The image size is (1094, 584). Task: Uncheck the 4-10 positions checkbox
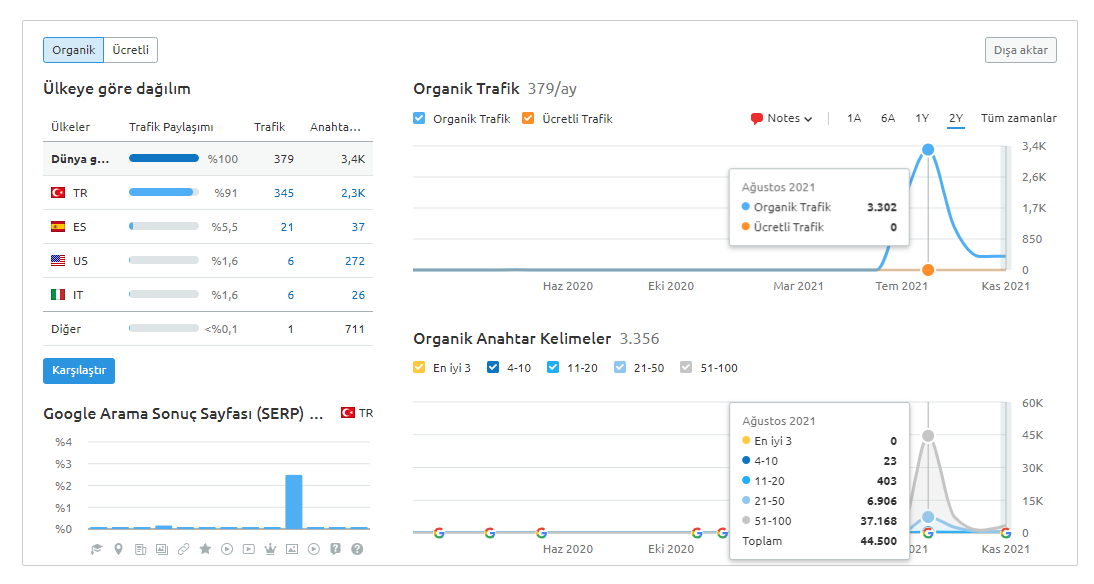click(x=493, y=368)
